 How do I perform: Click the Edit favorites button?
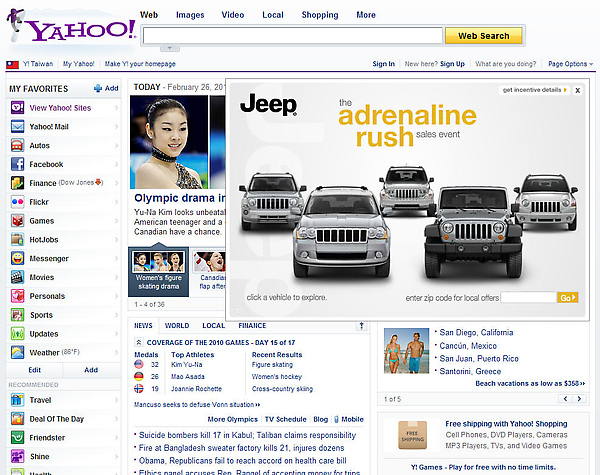click(x=34, y=370)
